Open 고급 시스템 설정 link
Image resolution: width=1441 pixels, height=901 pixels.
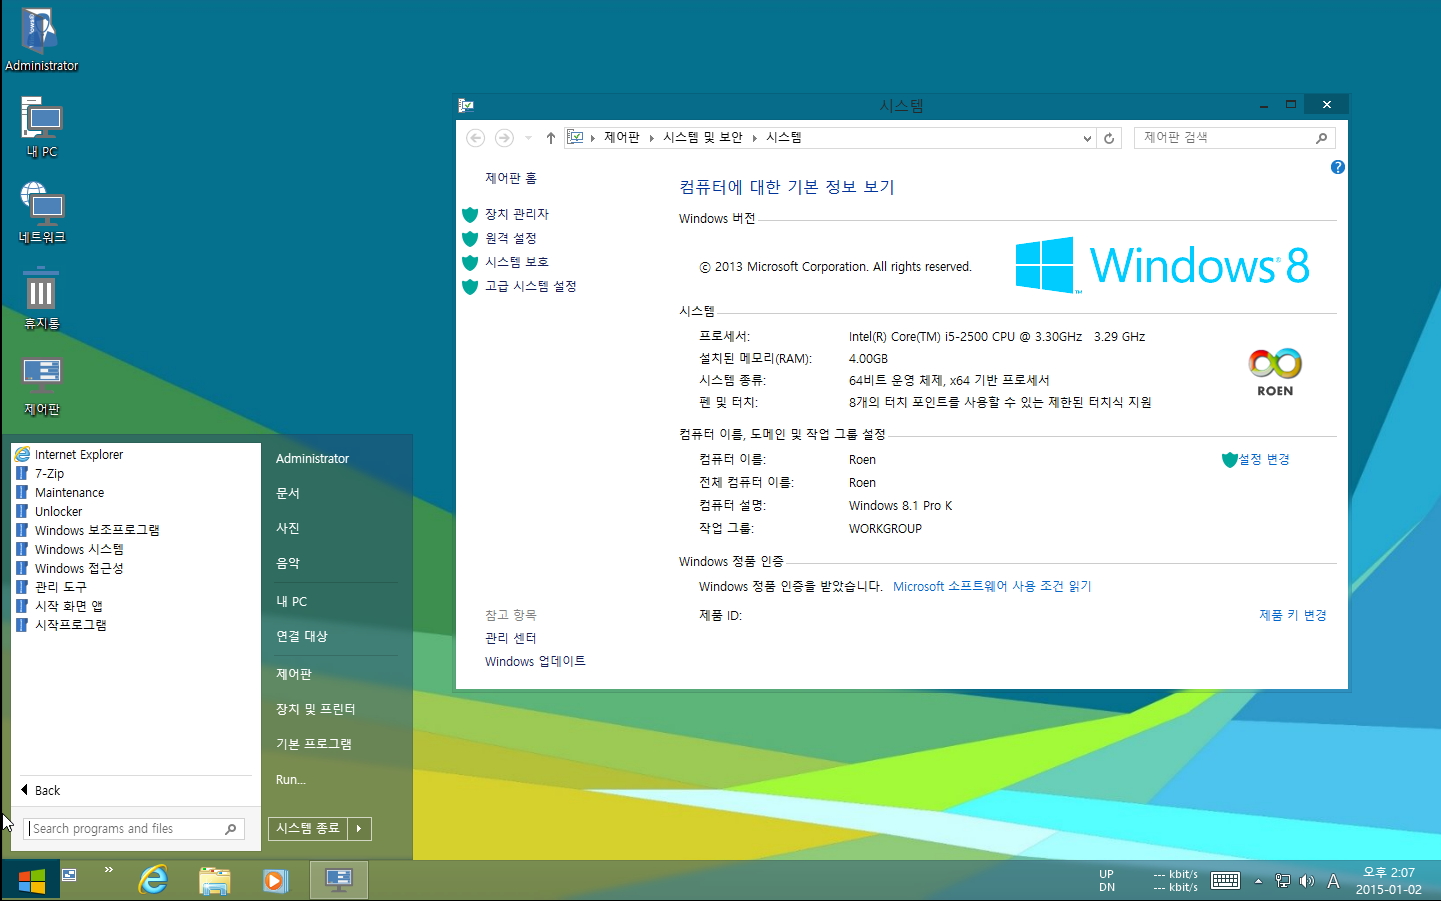click(531, 286)
